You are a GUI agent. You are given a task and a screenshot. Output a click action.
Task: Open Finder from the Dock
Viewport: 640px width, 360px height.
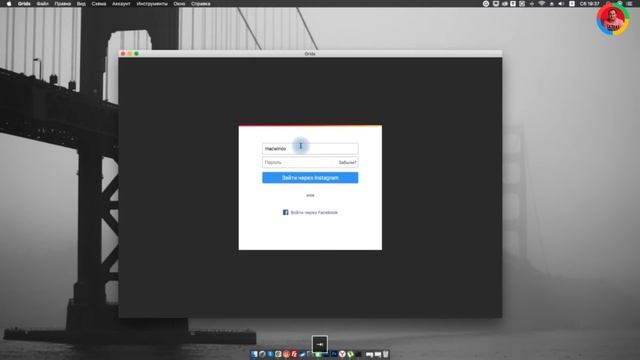(254, 354)
